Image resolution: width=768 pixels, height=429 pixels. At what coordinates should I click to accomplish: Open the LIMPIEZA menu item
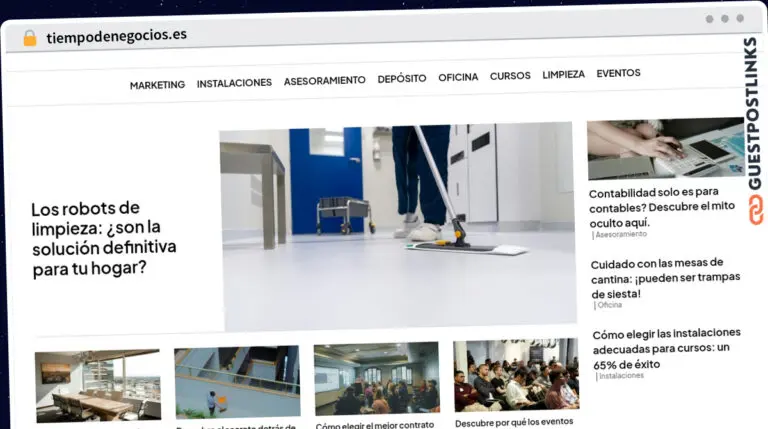tap(563, 74)
